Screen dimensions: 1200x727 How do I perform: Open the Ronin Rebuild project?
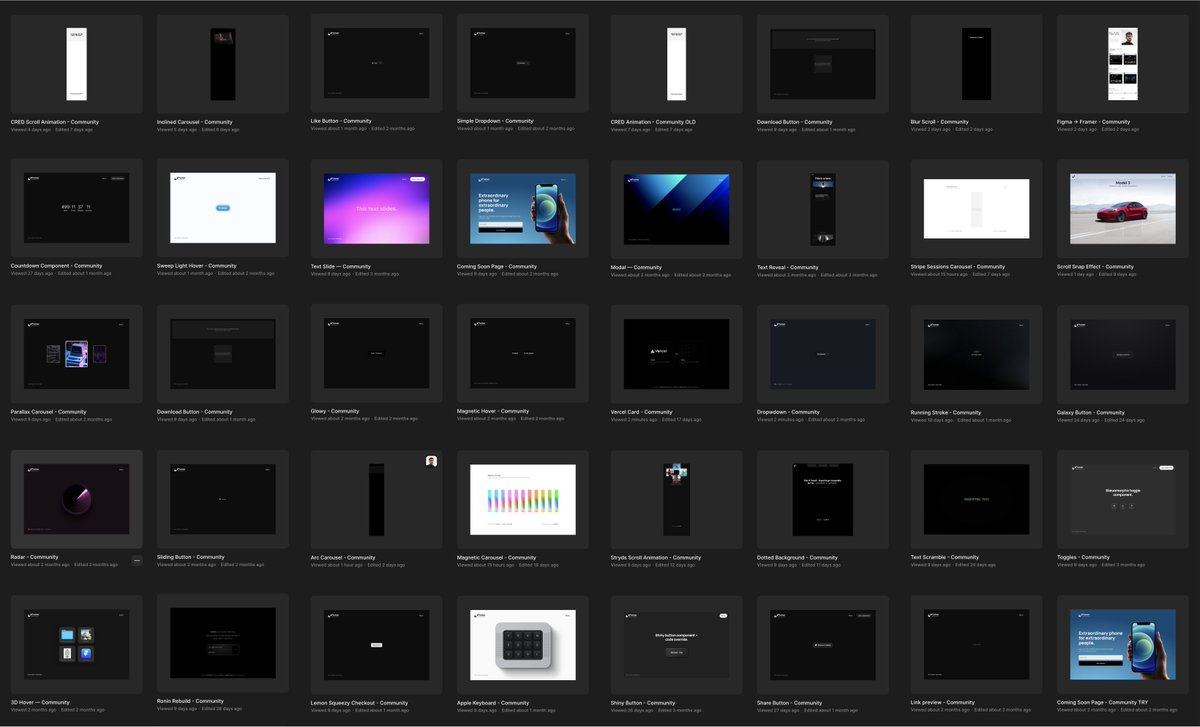(x=222, y=643)
